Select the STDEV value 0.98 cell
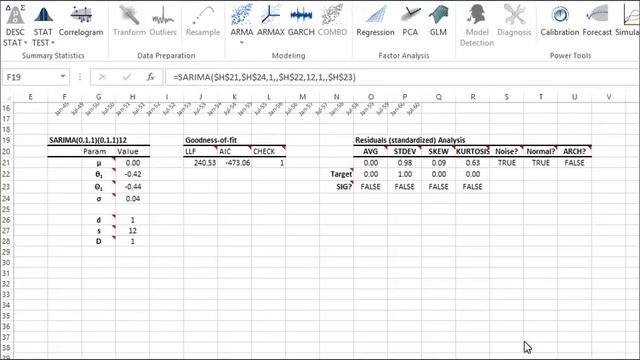This screenshot has width=640, height=360. click(404, 162)
